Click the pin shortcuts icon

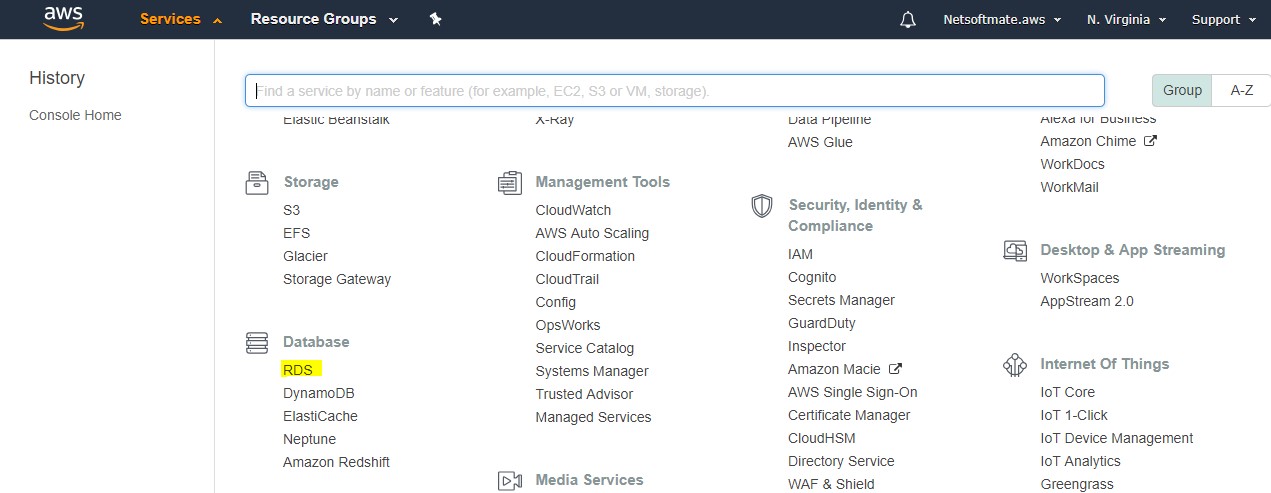coord(435,19)
